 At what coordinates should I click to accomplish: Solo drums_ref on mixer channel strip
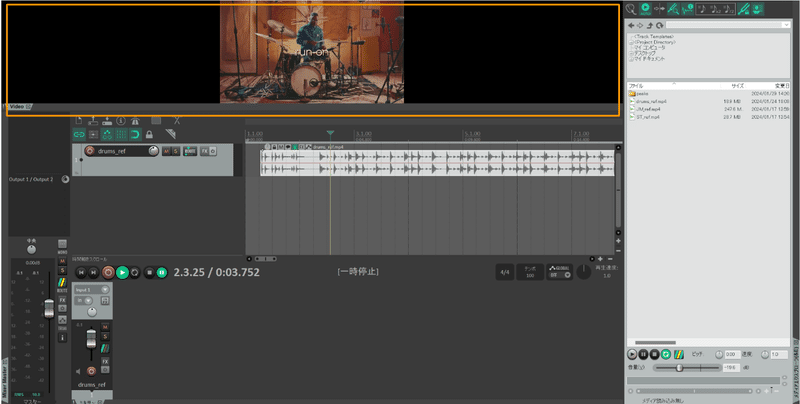[x=105, y=337]
